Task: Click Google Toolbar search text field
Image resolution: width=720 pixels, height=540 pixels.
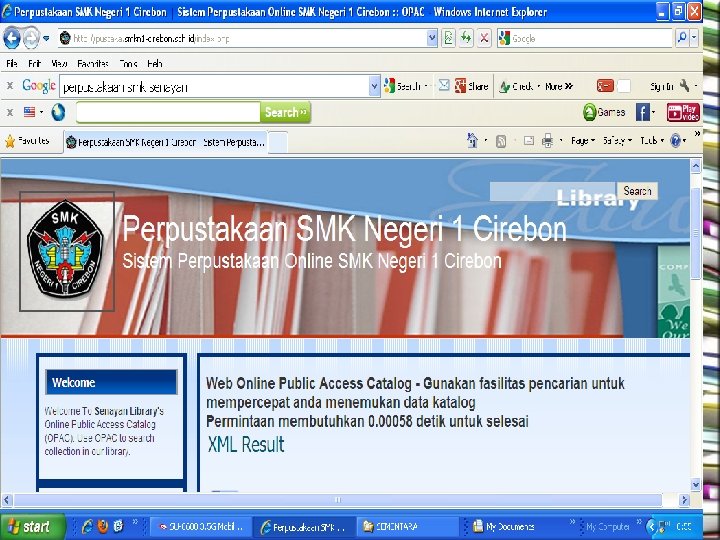Action: pos(214,87)
